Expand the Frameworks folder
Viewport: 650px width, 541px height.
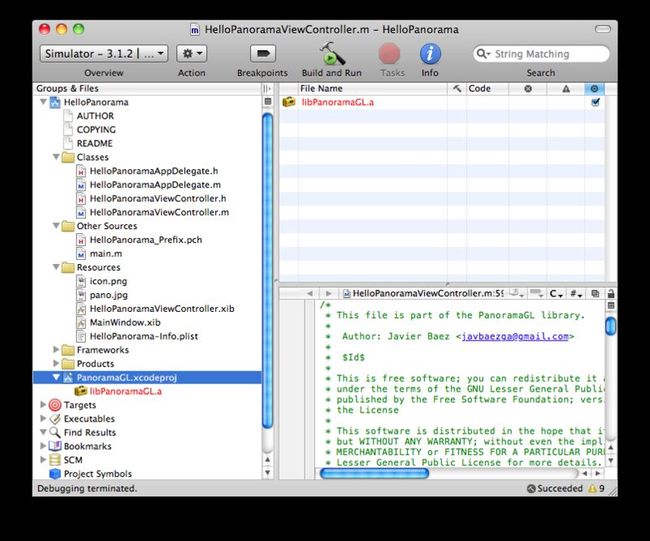pyautogui.click(x=56, y=349)
